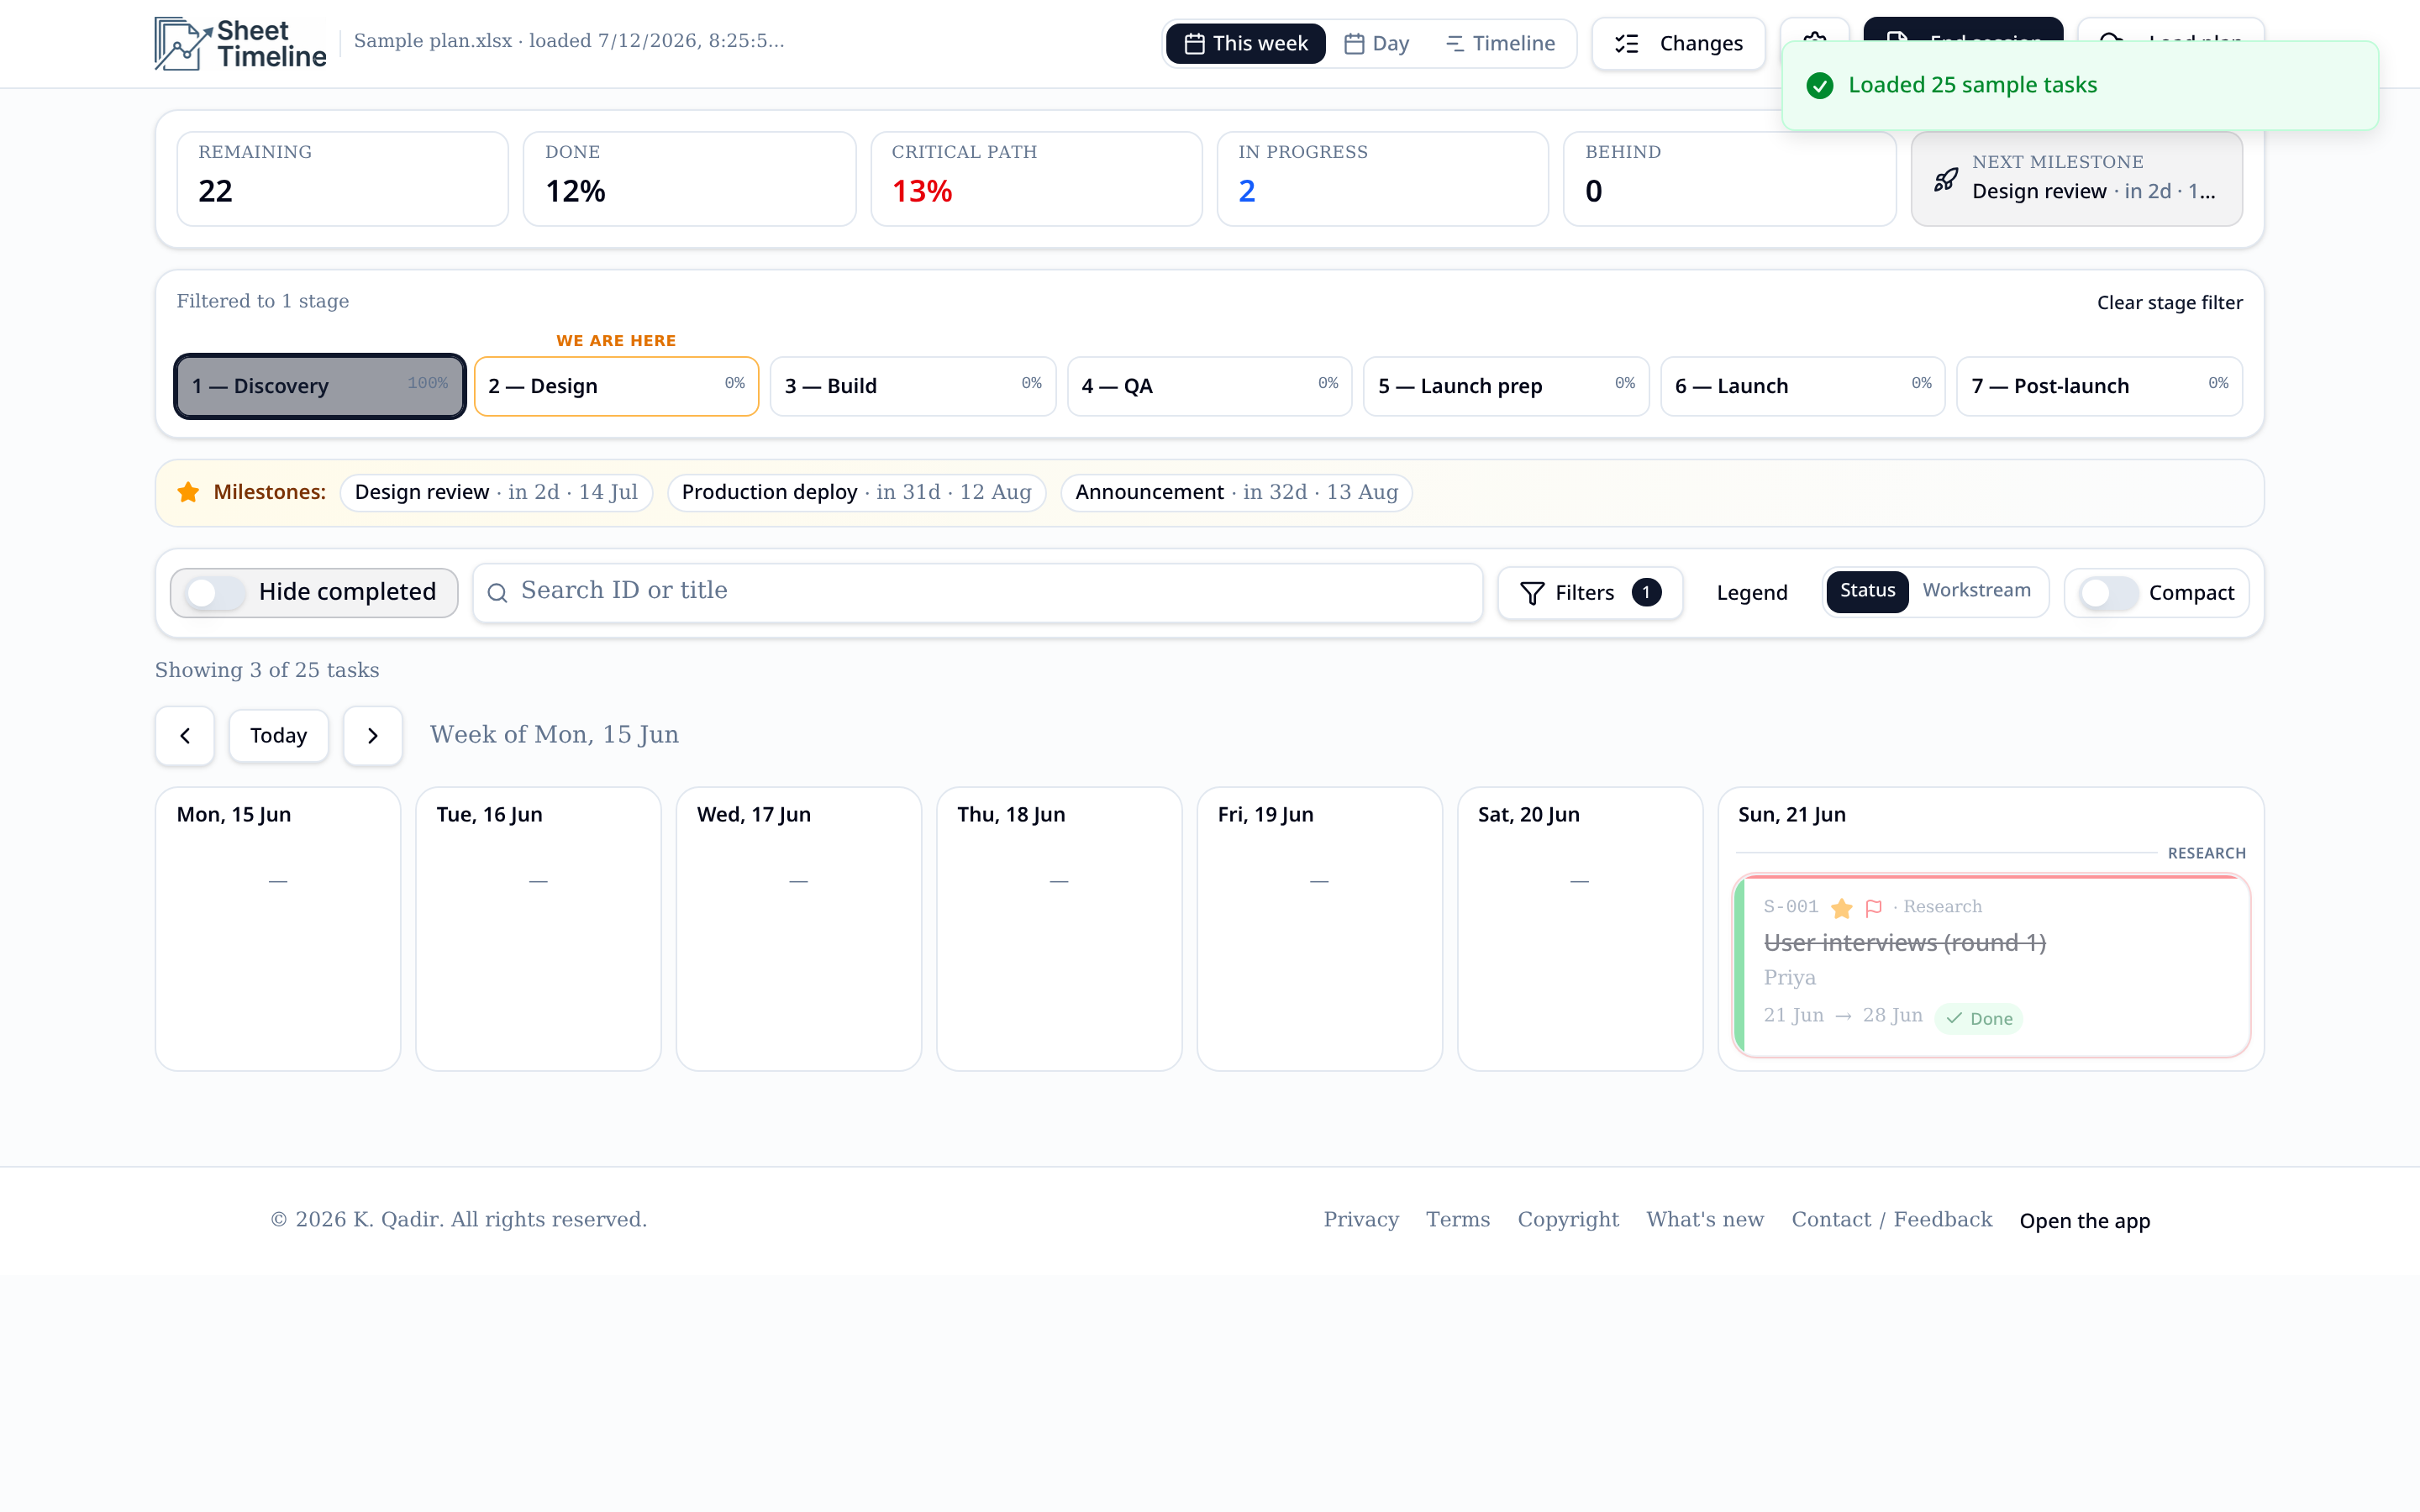This screenshot has height=1512, width=2420.
Task: Switch to the Timeline view
Action: (1500, 43)
